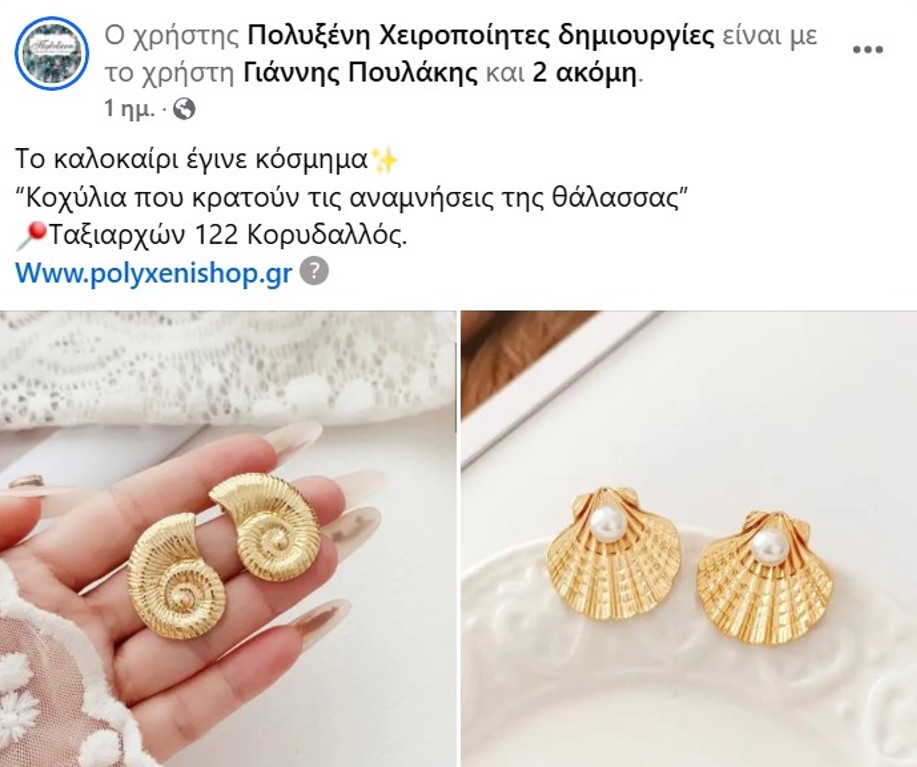The height and width of the screenshot is (767, 917).
Task: Click the question mark icon beside the link
Action: [315, 271]
